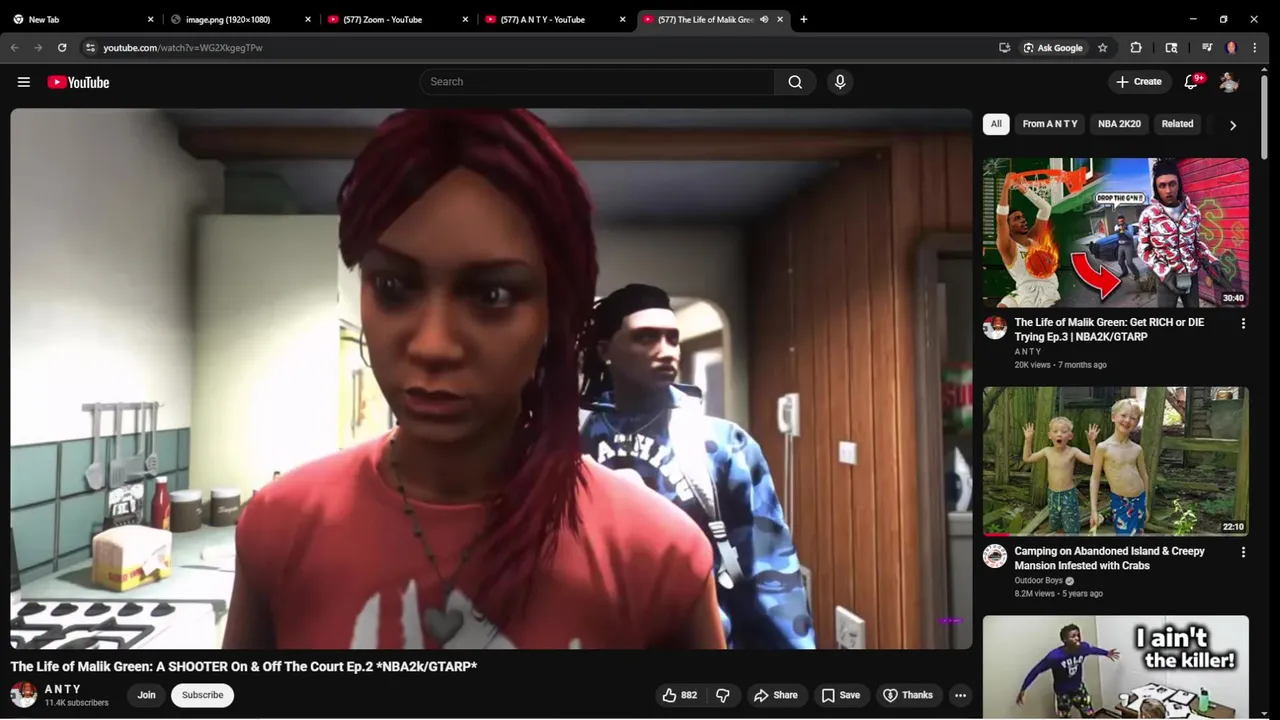Image resolution: width=1280 pixels, height=720 pixels.
Task: Click the browser forward arrow
Action: (x=38, y=47)
